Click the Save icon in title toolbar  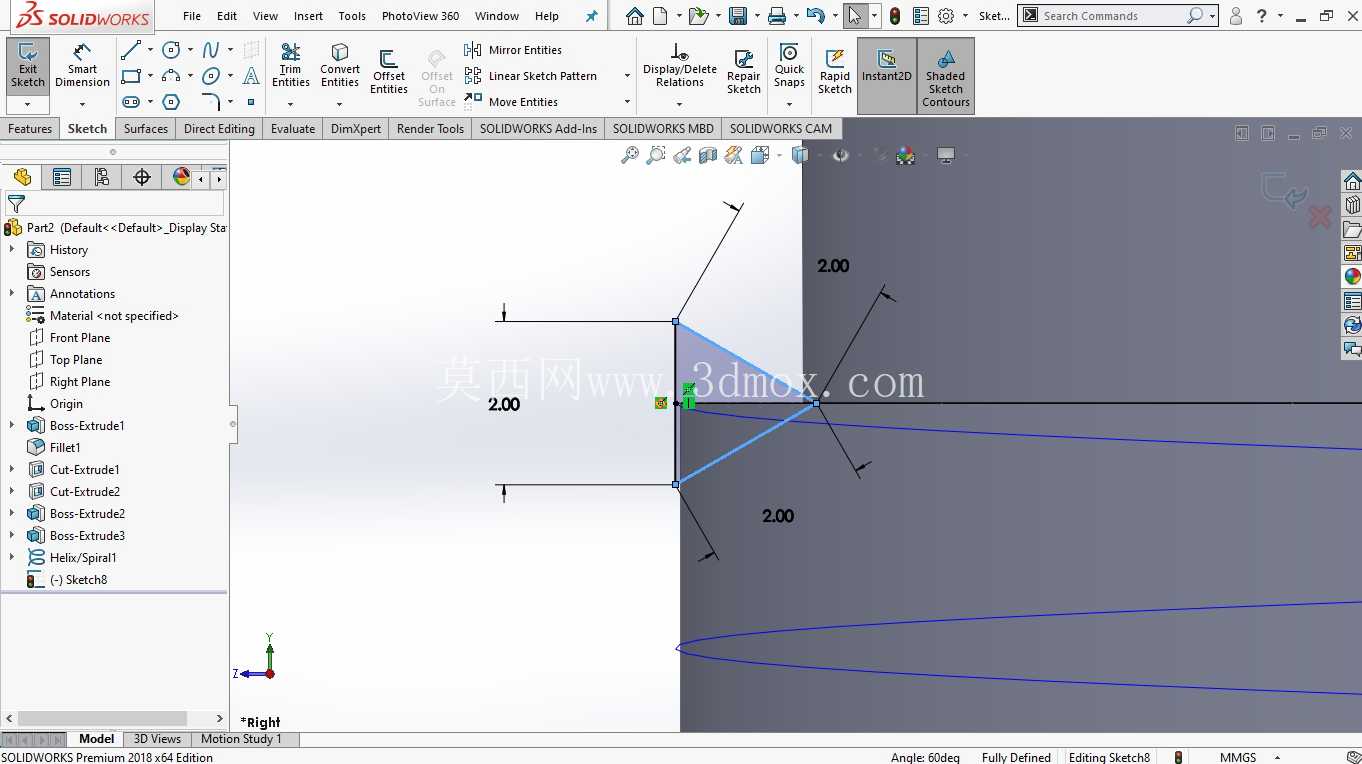pos(738,16)
